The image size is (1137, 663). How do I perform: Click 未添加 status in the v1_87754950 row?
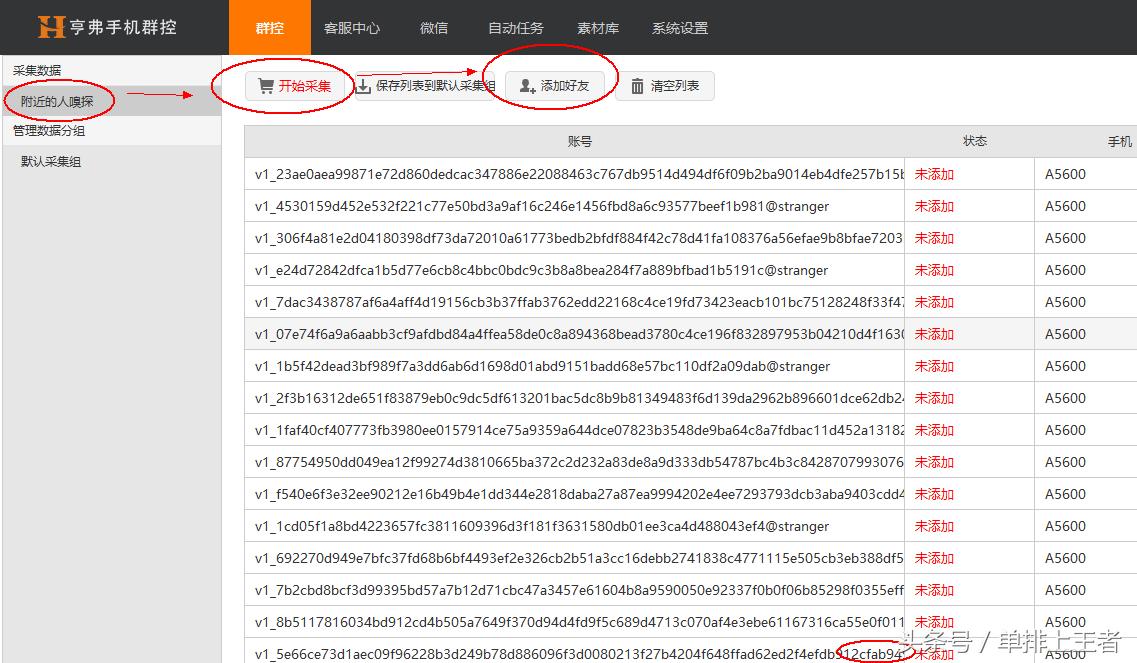(934, 461)
